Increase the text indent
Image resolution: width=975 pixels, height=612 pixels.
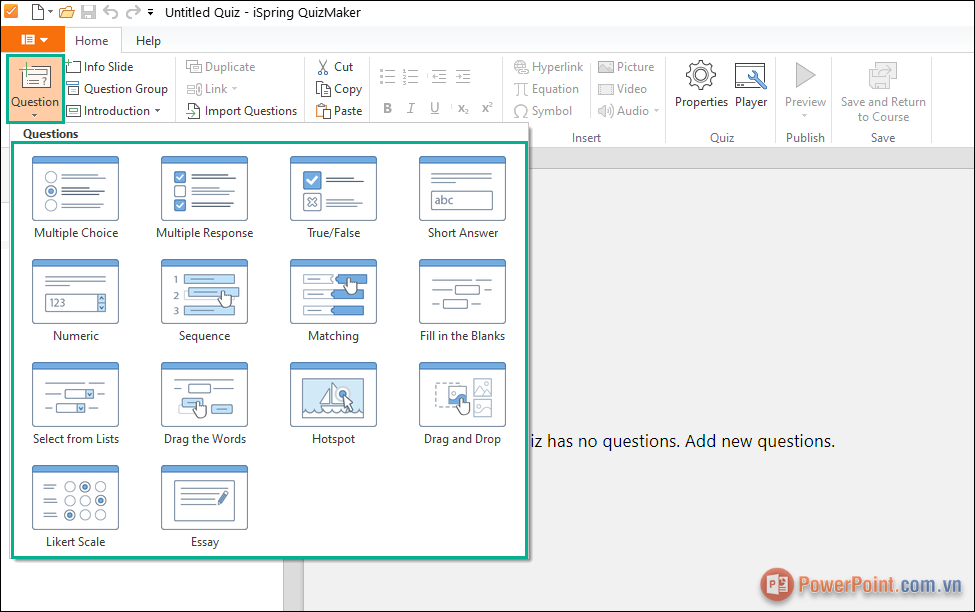tap(463, 76)
